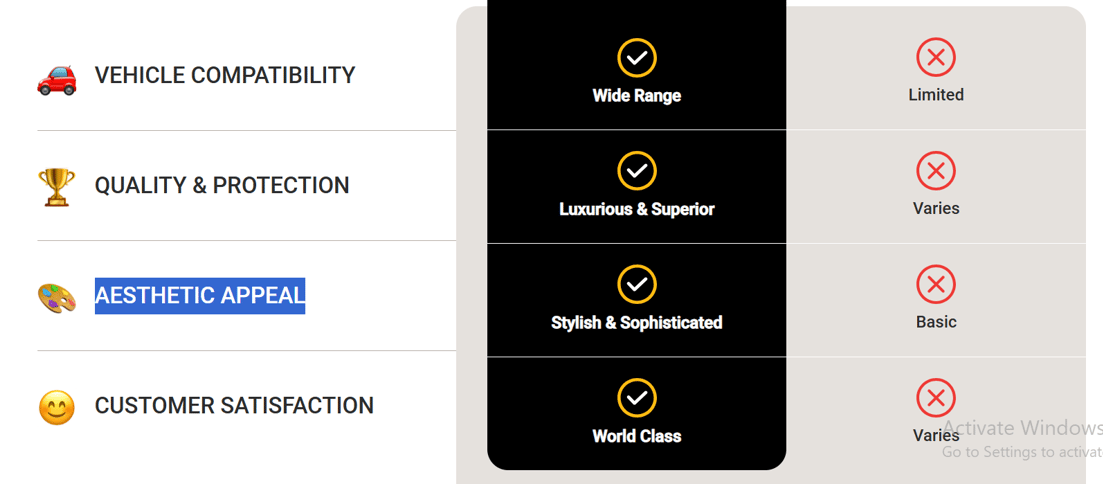Click the VEHICLE COMPATIBILITY heading

pyautogui.click(x=225, y=75)
